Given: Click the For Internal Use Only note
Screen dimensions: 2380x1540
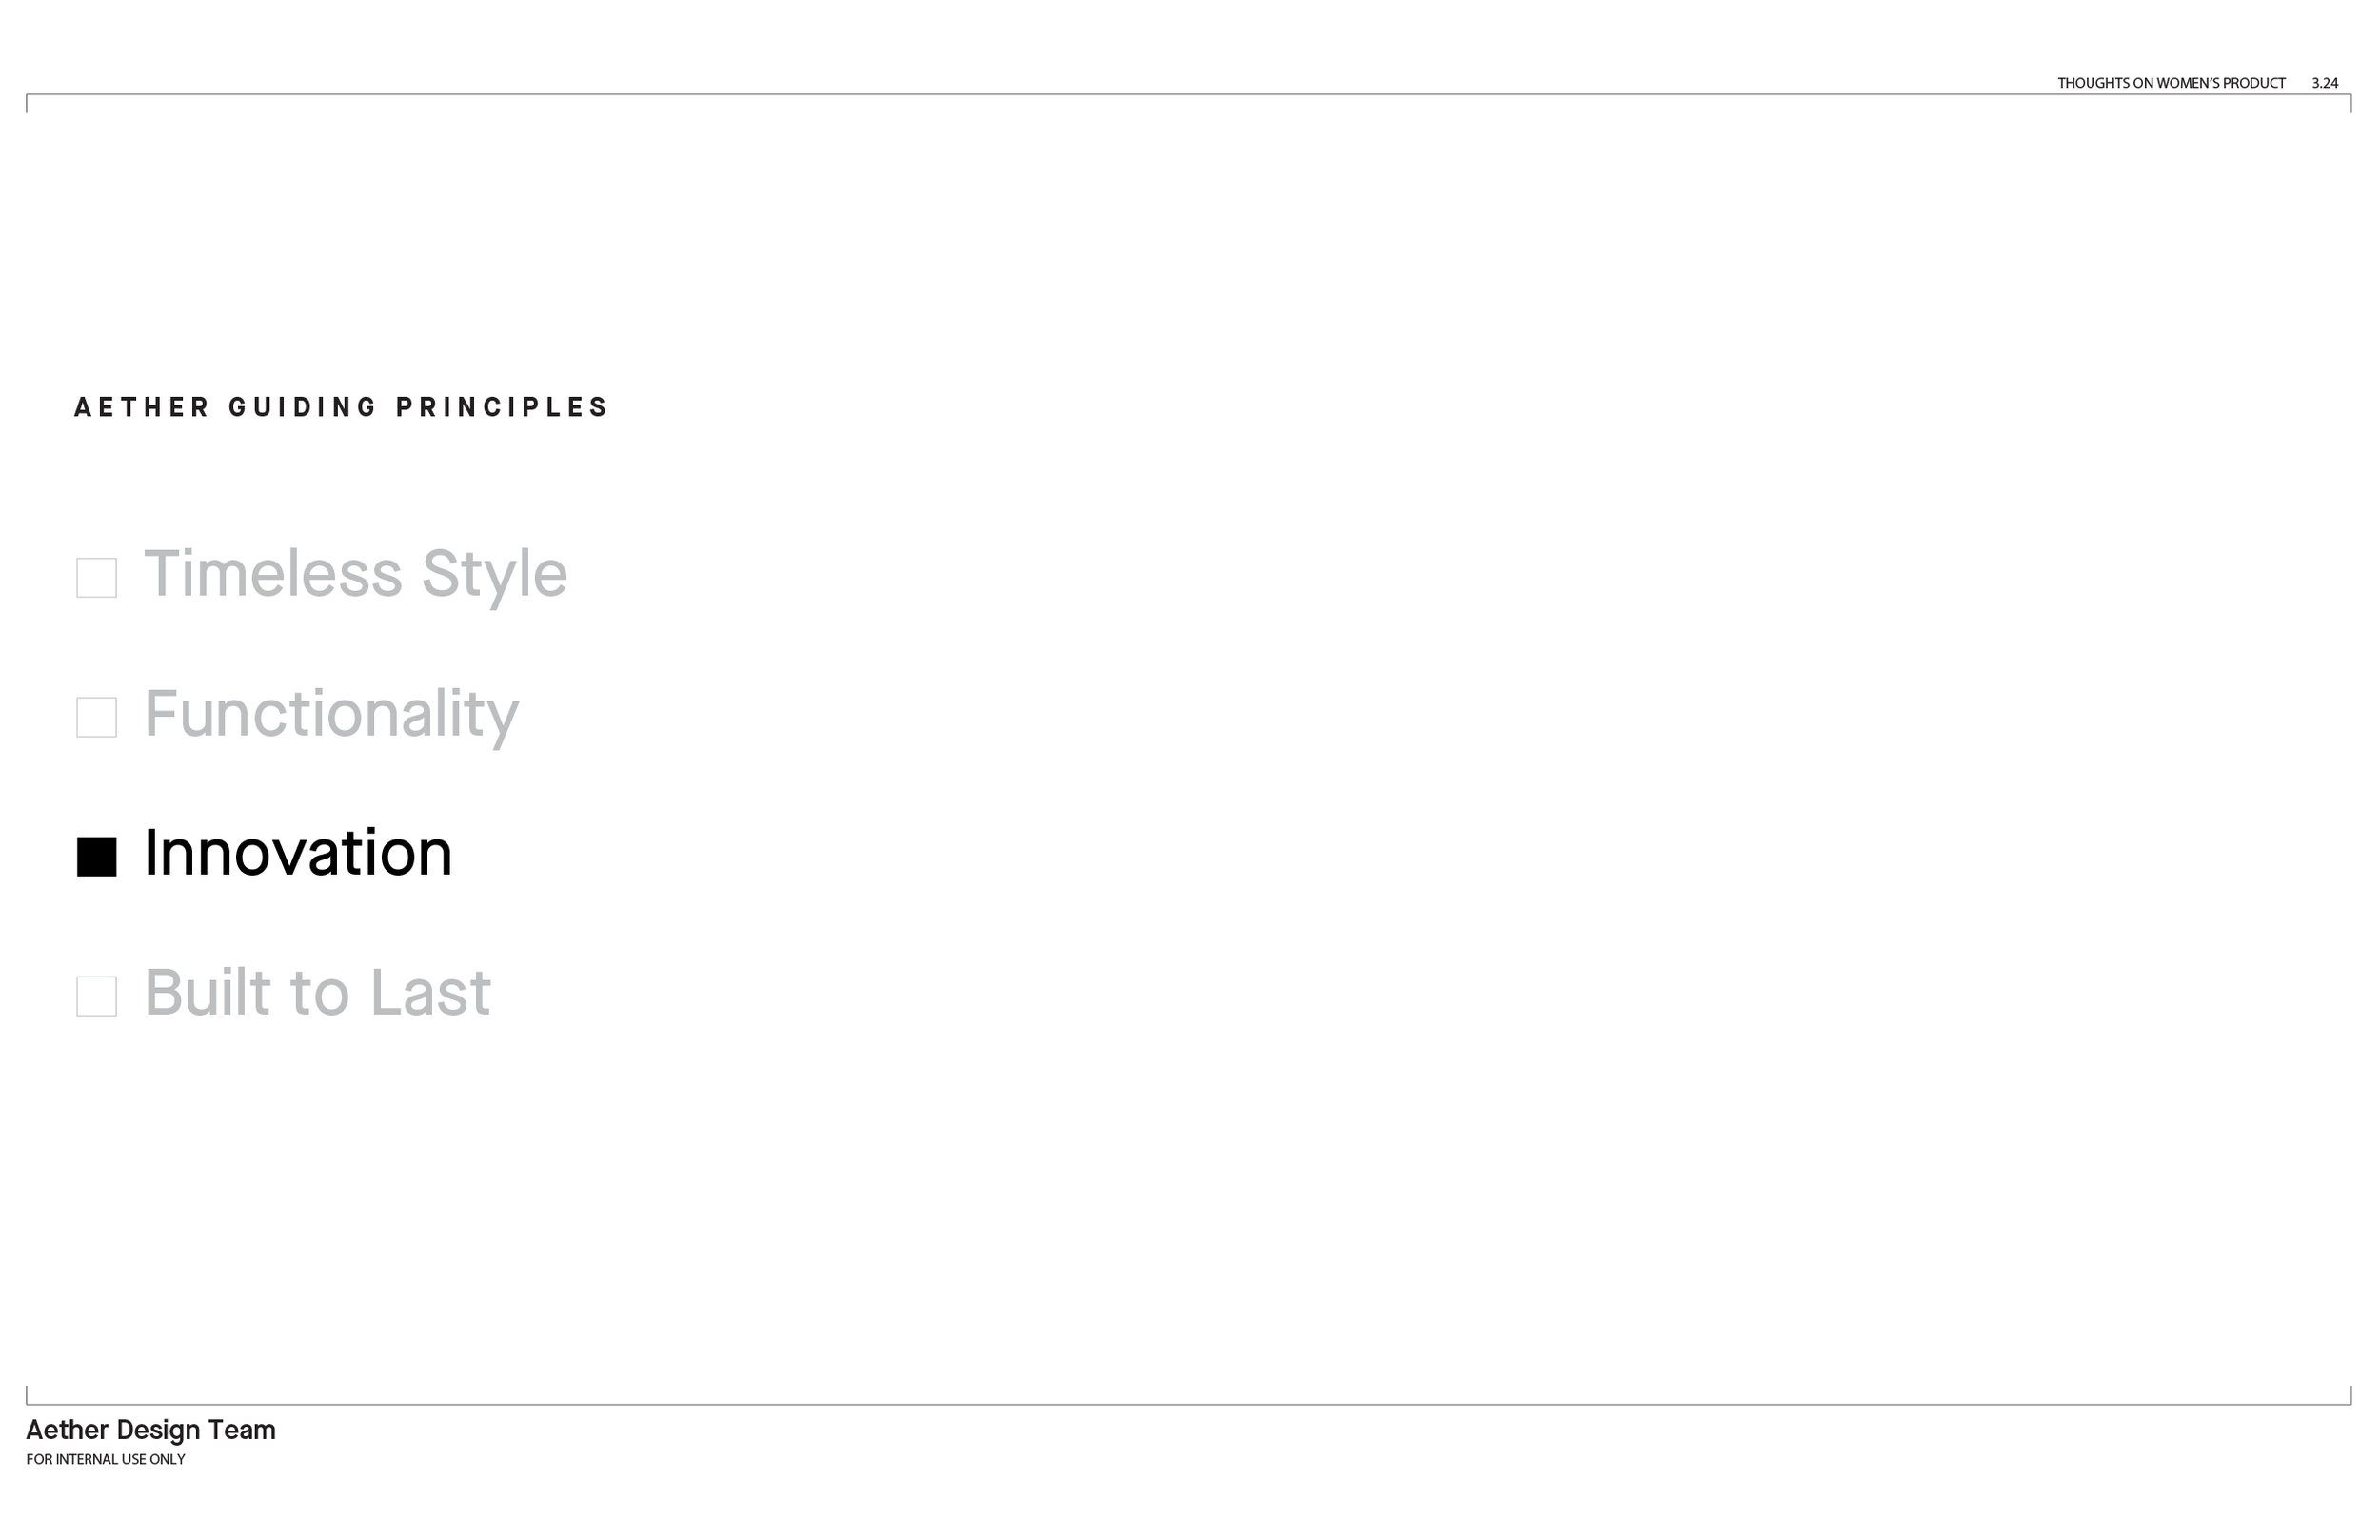Looking at the screenshot, I should [x=106, y=1459].
